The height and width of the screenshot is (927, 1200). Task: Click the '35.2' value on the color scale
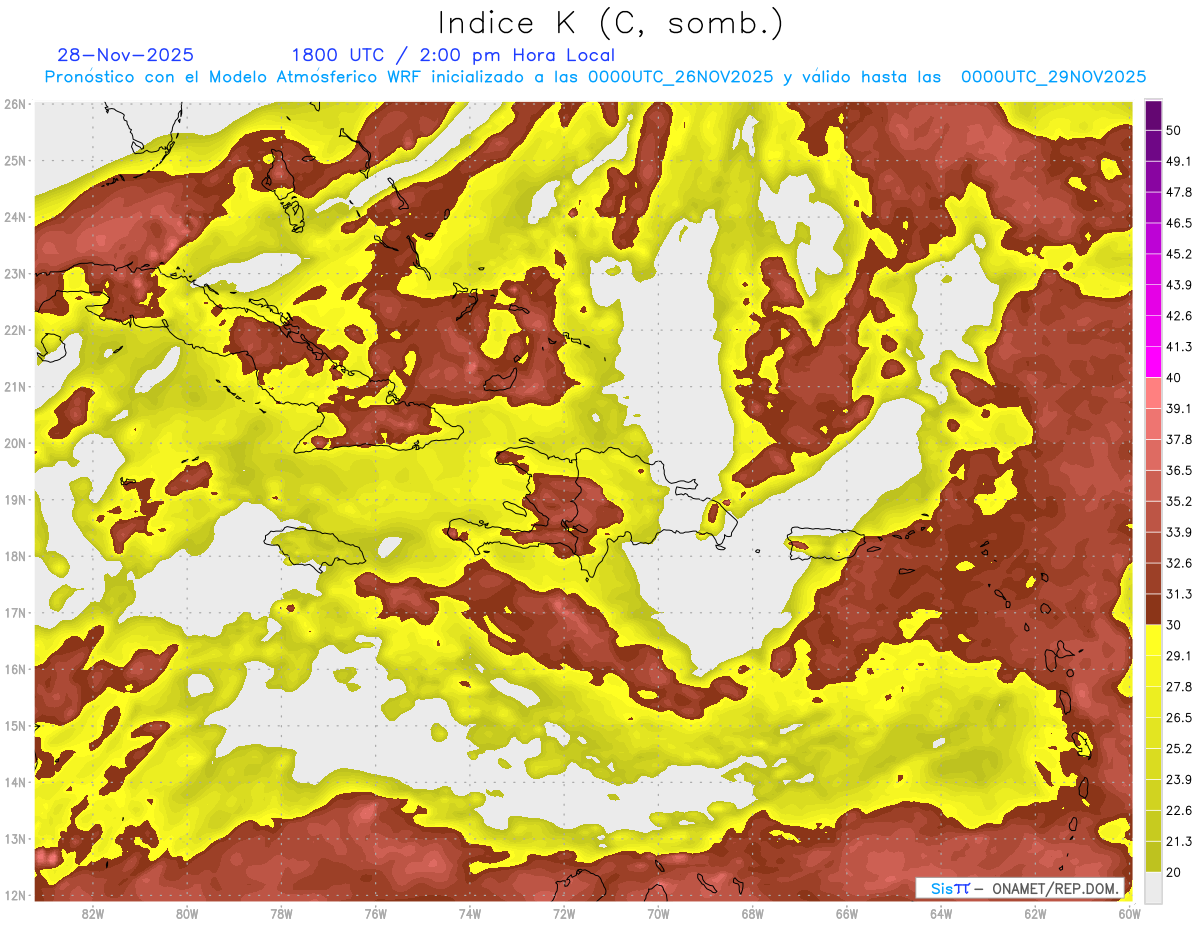[1179, 501]
